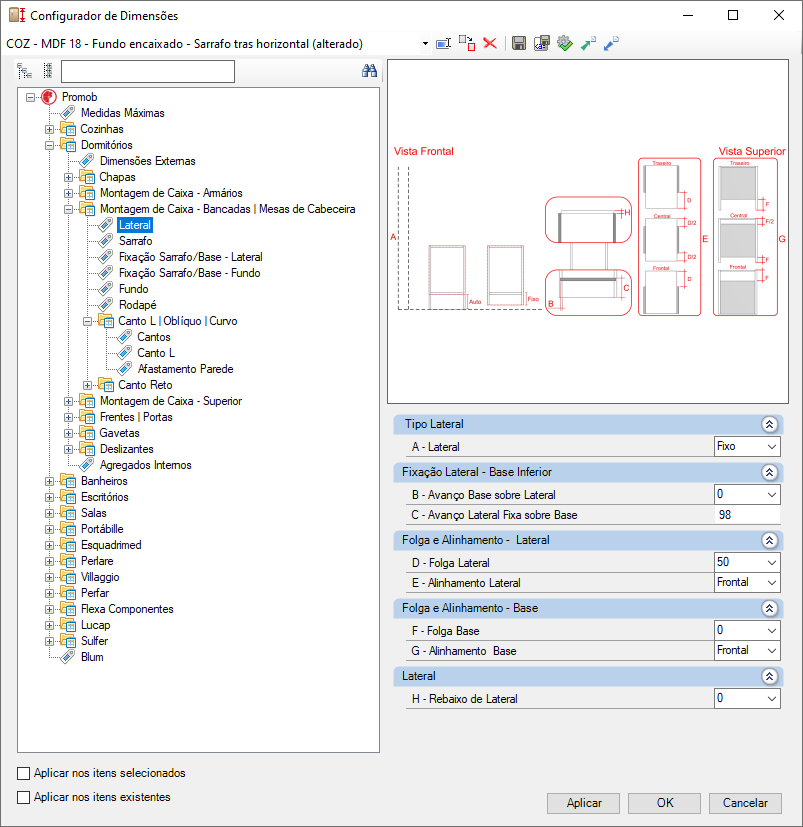Click the Cancelar button
The width and height of the screenshot is (803, 827).
745,803
